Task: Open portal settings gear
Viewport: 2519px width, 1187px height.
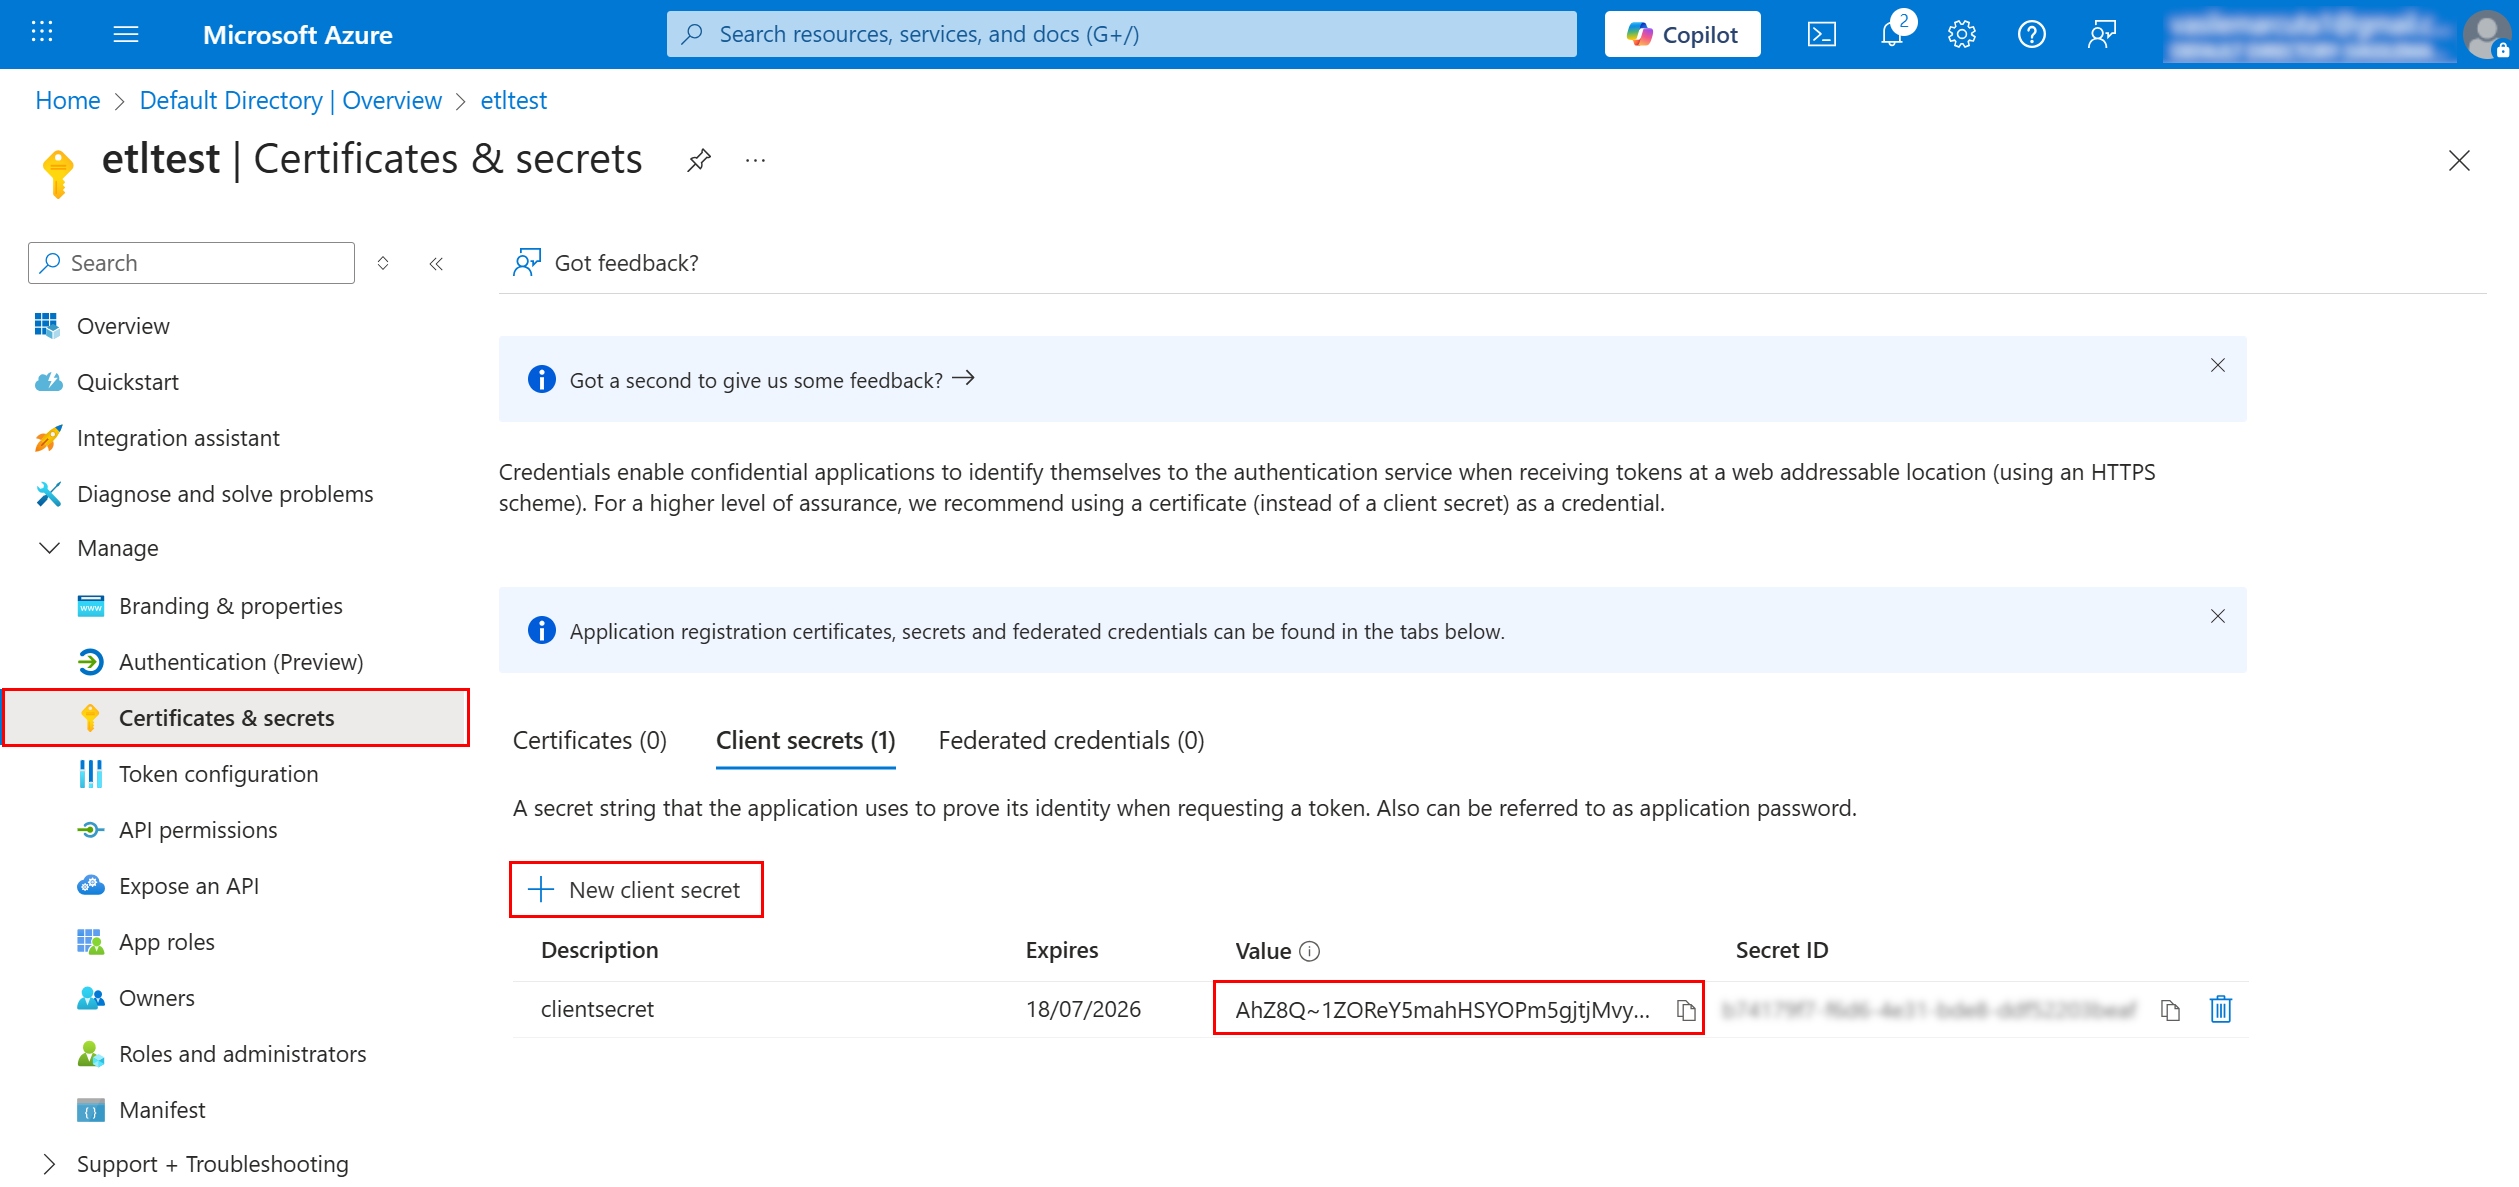Action: [1961, 35]
